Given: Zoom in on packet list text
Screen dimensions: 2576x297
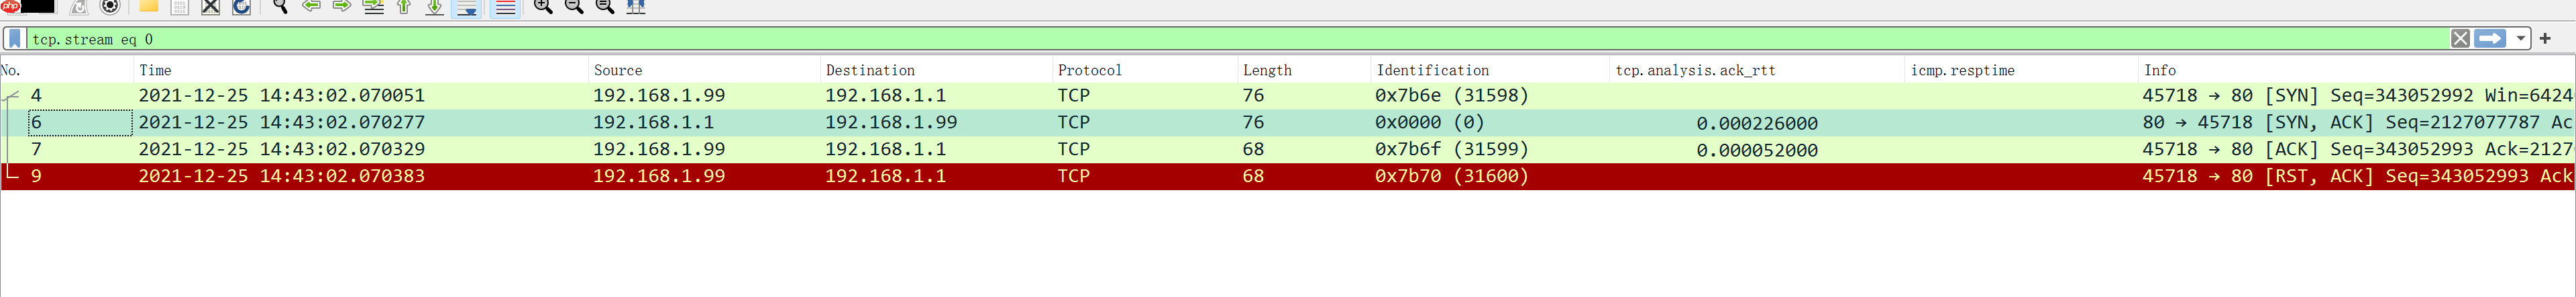Looking at the screenshot, I should (543, 6).
